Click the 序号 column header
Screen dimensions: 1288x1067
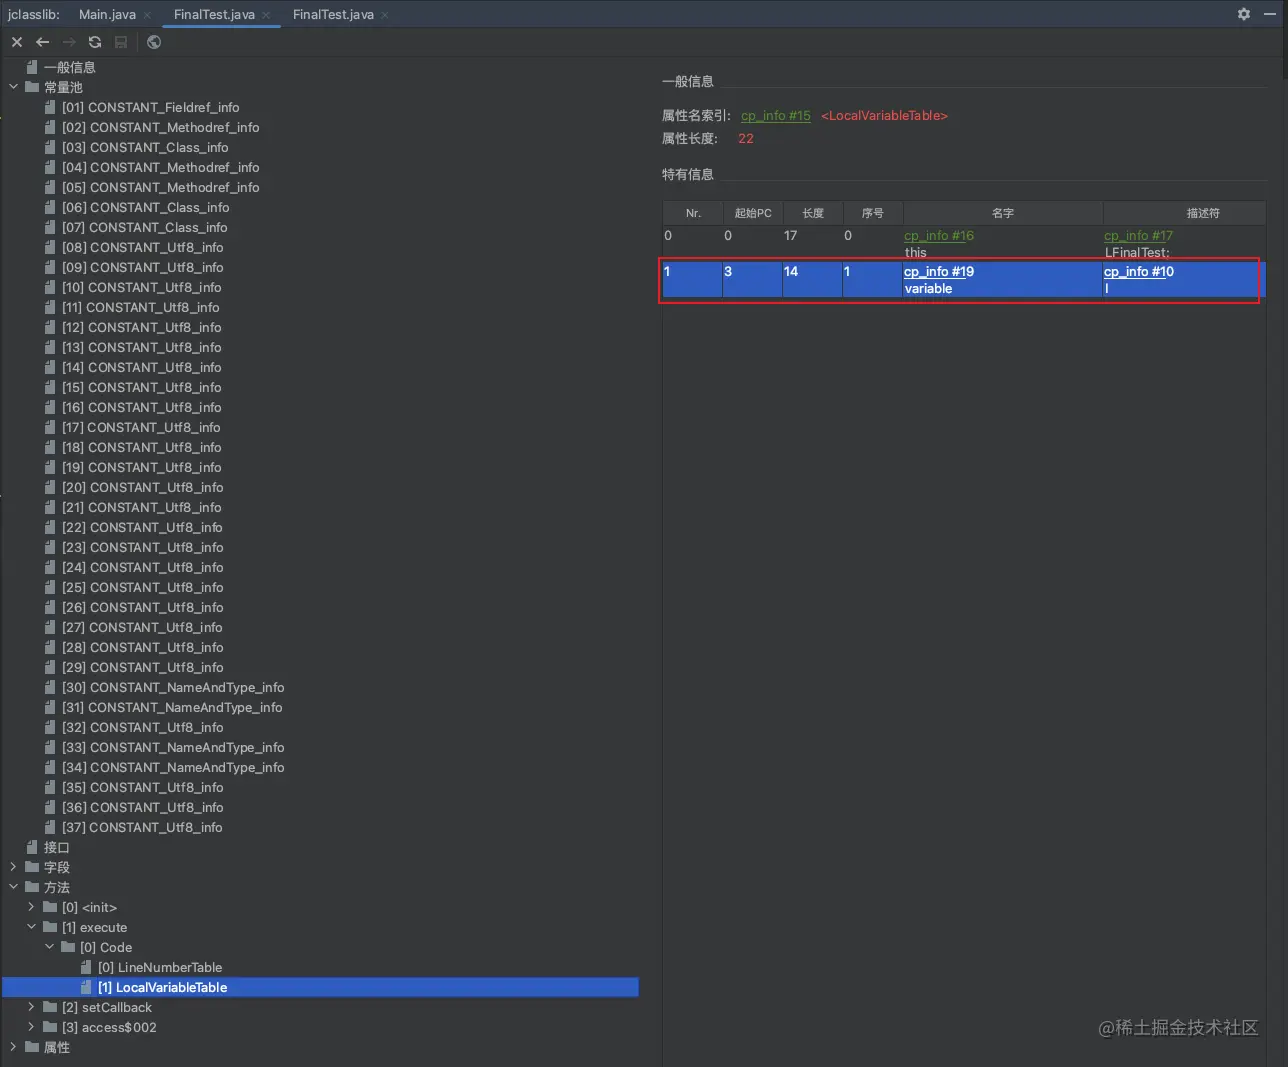873,213
